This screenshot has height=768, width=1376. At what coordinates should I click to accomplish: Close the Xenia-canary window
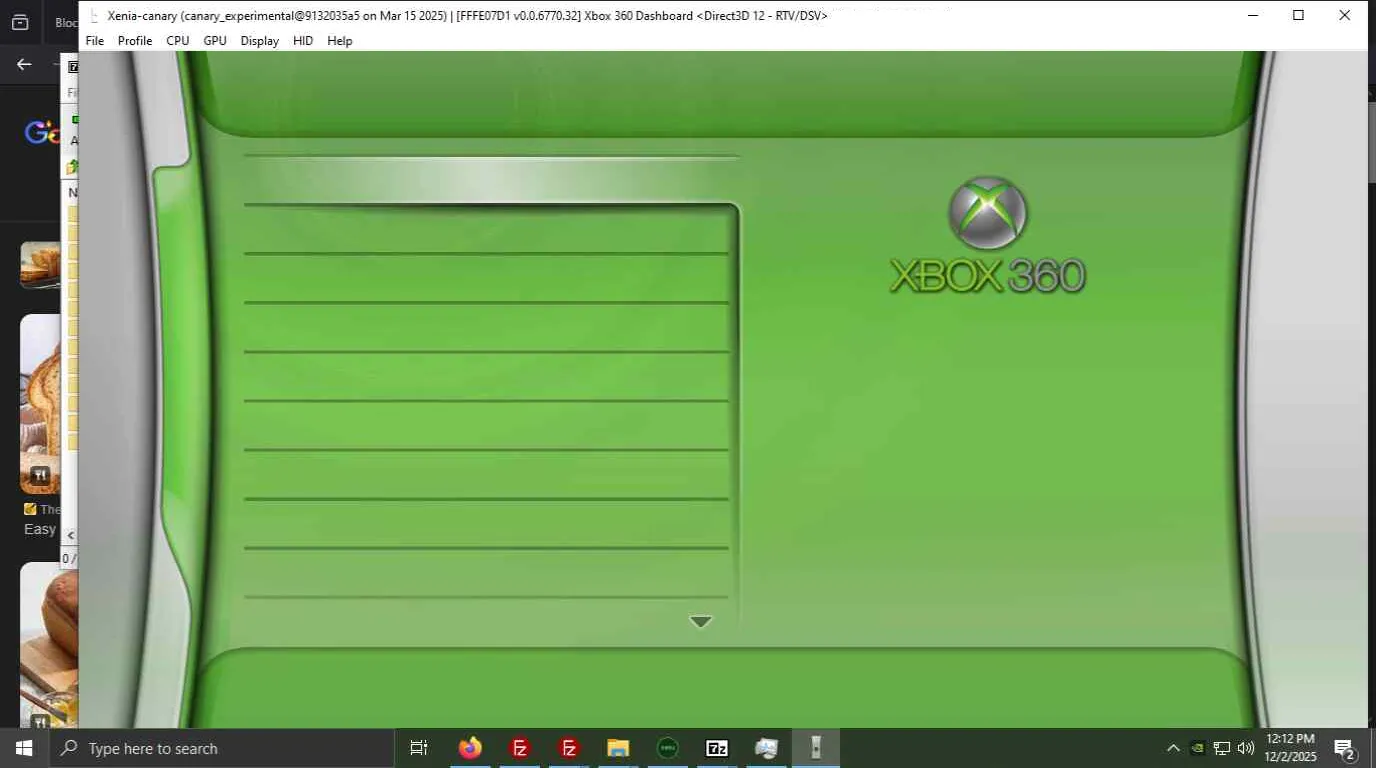click(x=1344, y=15)
